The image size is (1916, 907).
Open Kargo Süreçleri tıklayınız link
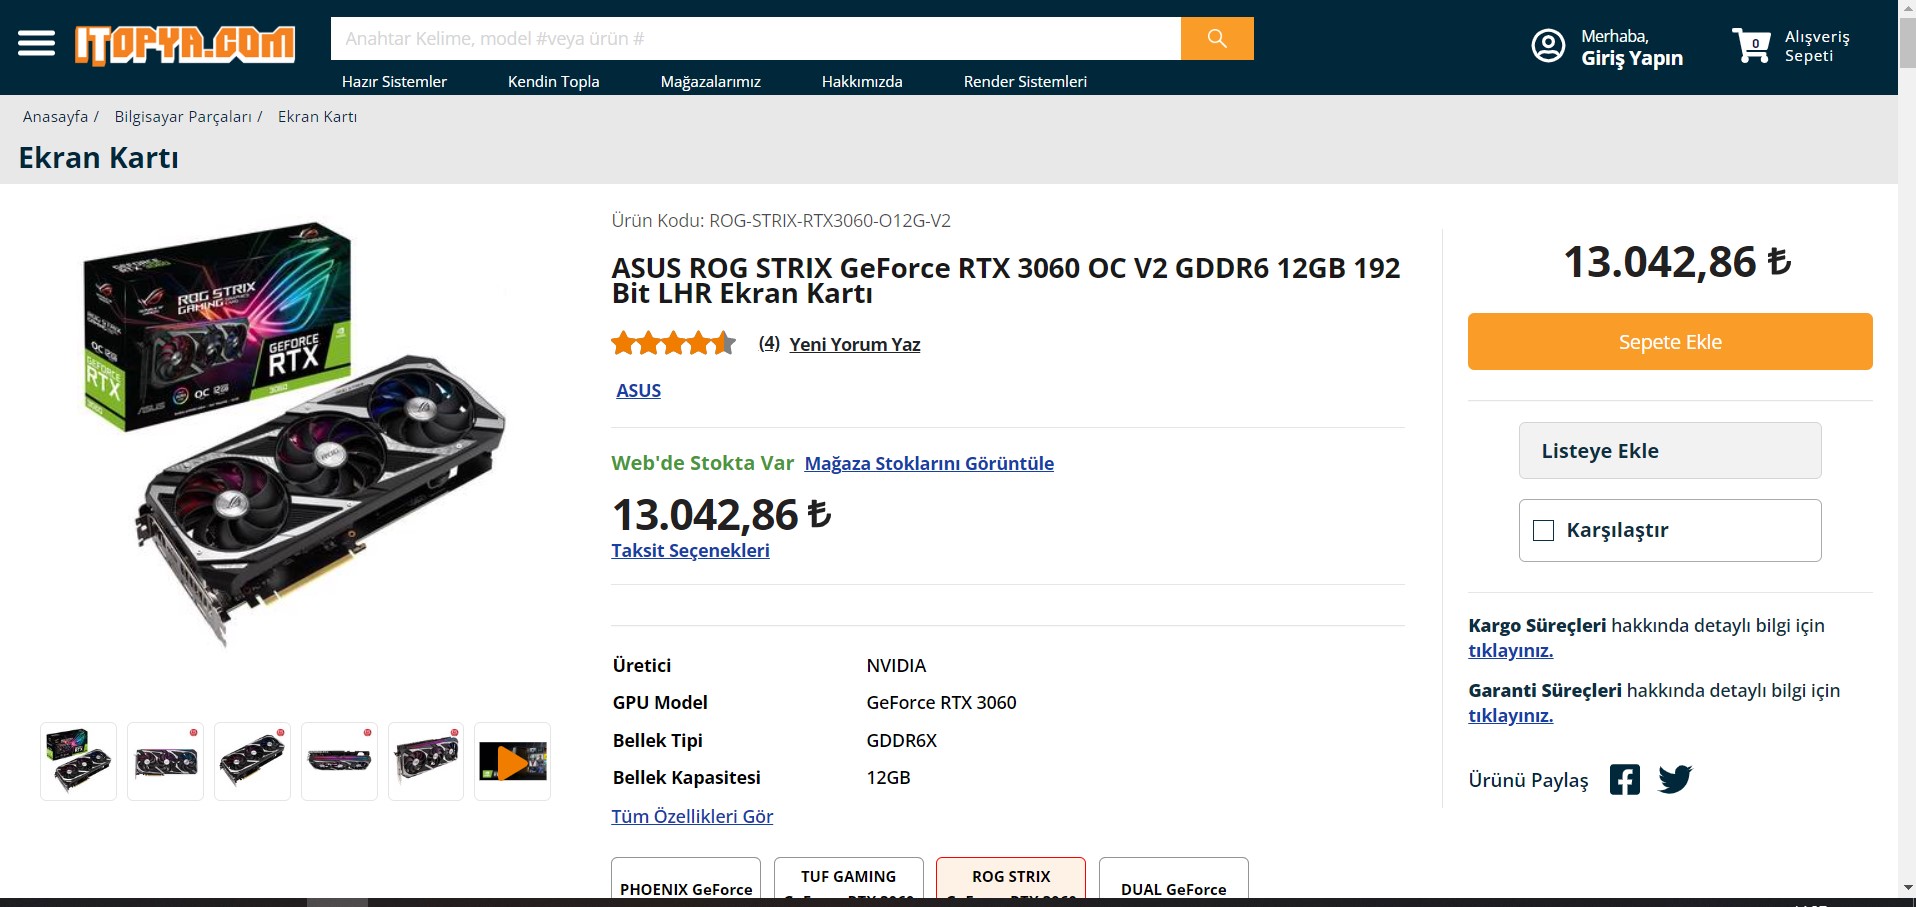[1510, 650]
